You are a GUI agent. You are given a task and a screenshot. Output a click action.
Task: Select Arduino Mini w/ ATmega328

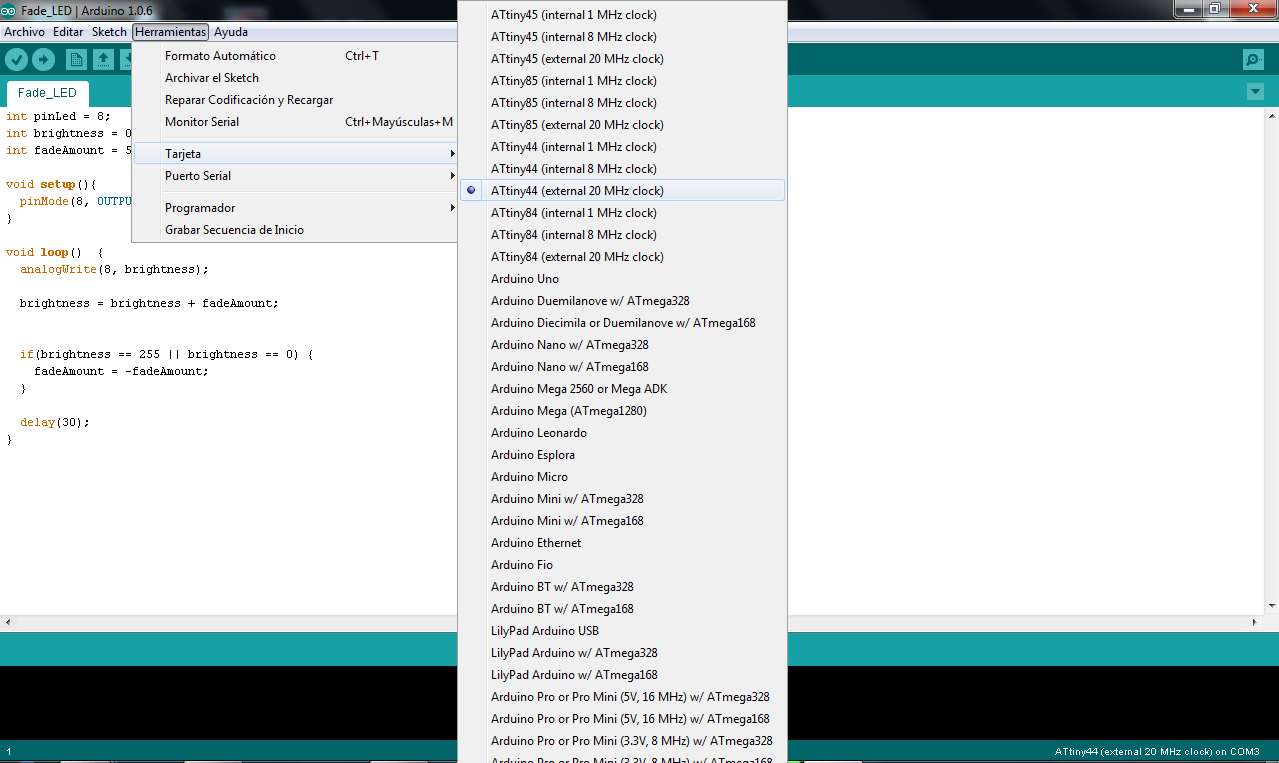tap(622, 499)
